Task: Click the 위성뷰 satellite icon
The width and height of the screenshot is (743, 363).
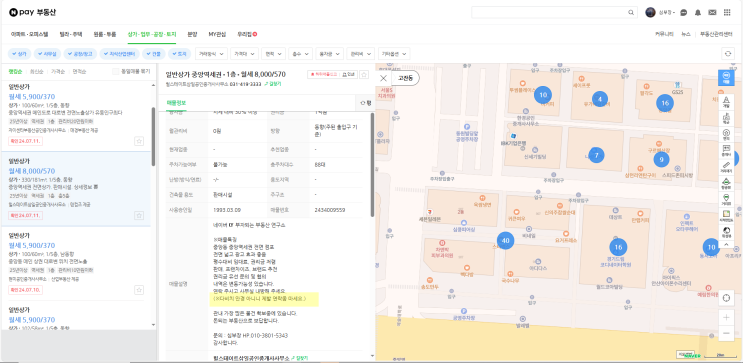Action: tap(726, 232)
